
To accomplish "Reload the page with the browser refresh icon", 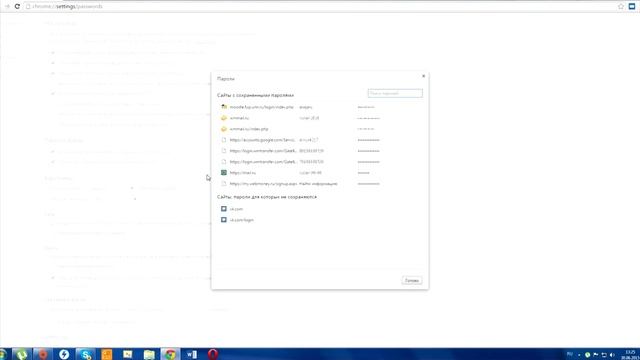I will 17,6.
